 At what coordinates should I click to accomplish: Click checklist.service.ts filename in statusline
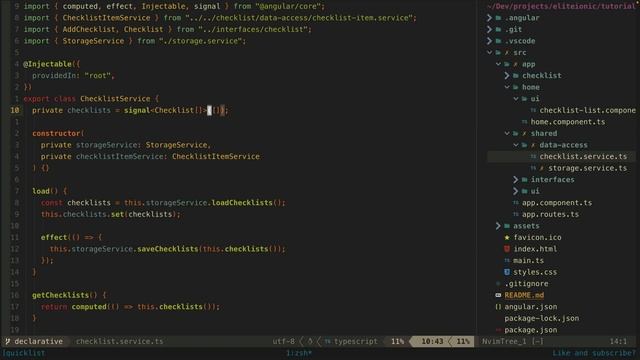120,341
